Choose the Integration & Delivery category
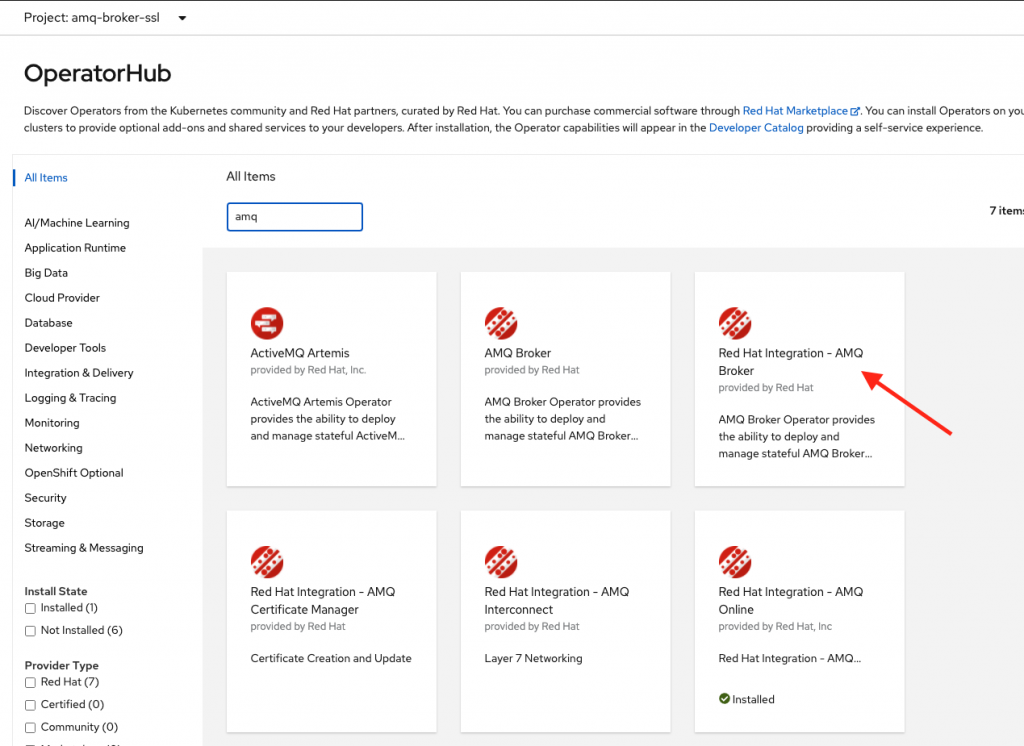The image size is (1024, 746). point(79,373)
